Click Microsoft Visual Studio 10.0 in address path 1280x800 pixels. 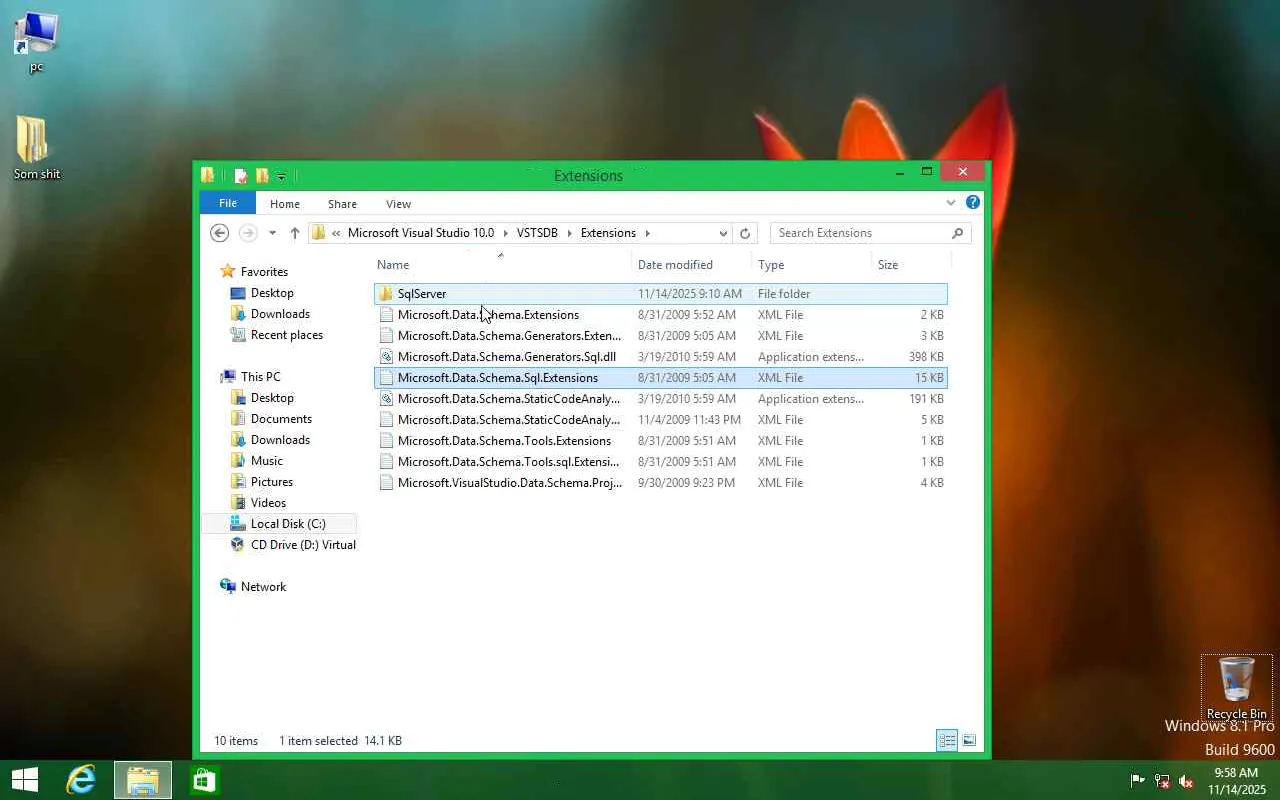[421, 233]
